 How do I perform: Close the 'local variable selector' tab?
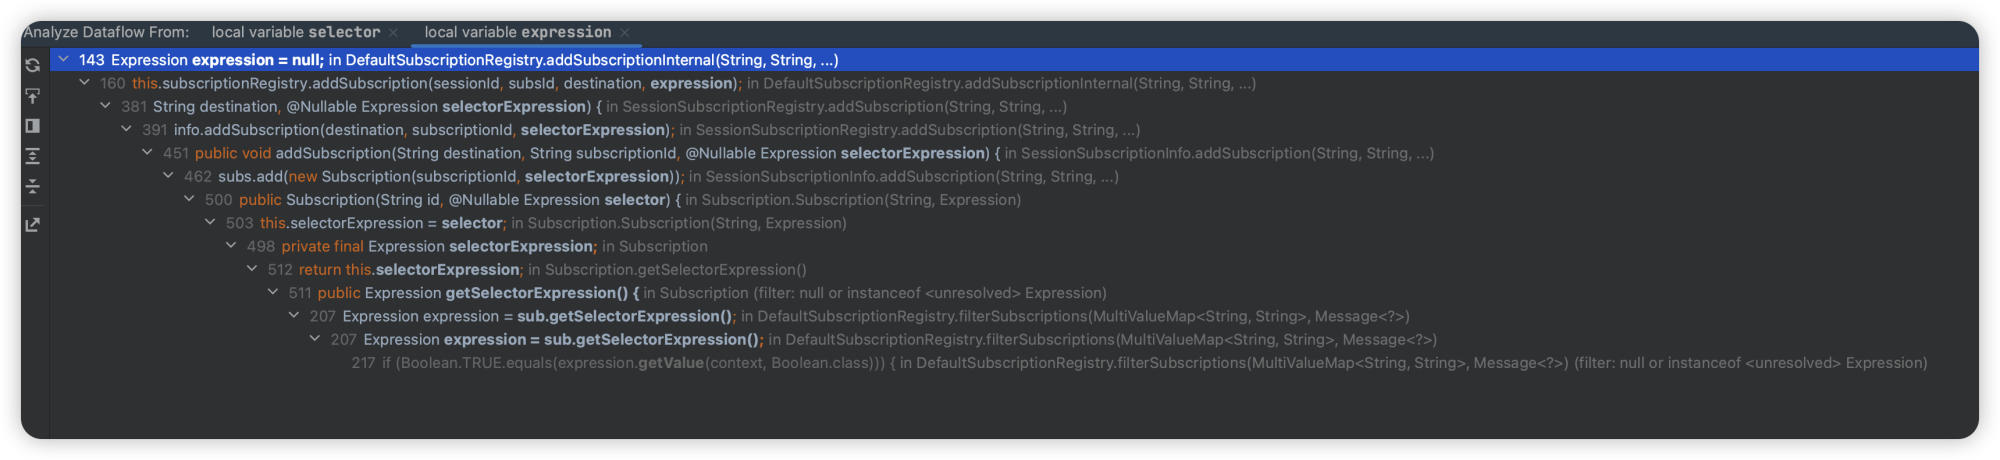[393, 33]
